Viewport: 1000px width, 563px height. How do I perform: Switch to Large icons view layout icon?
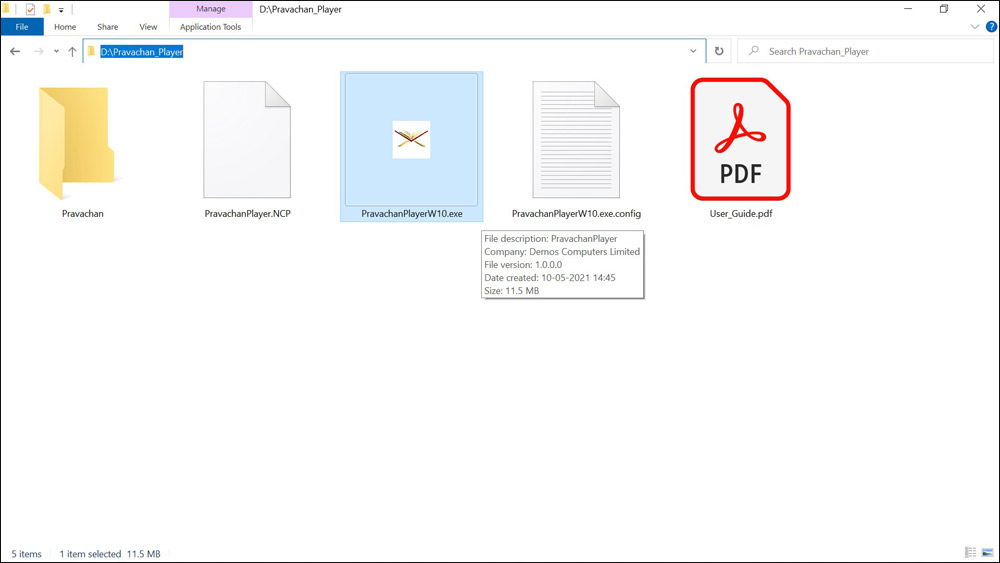click(987, 553)
